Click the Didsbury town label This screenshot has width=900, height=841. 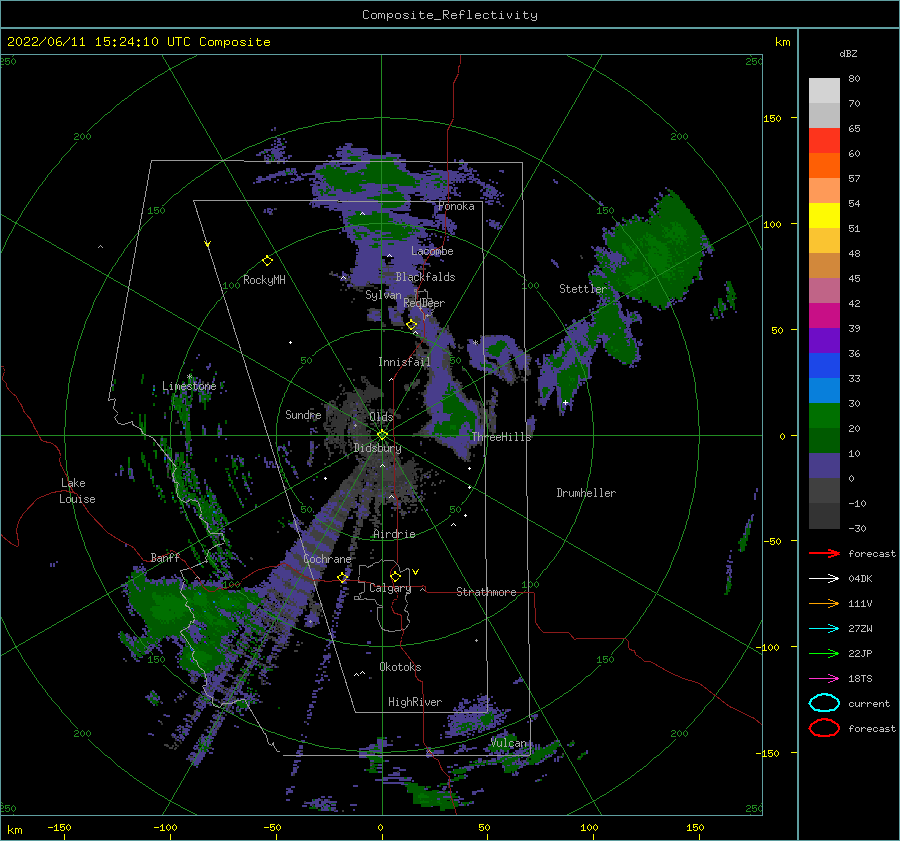(x=377, y=448)
